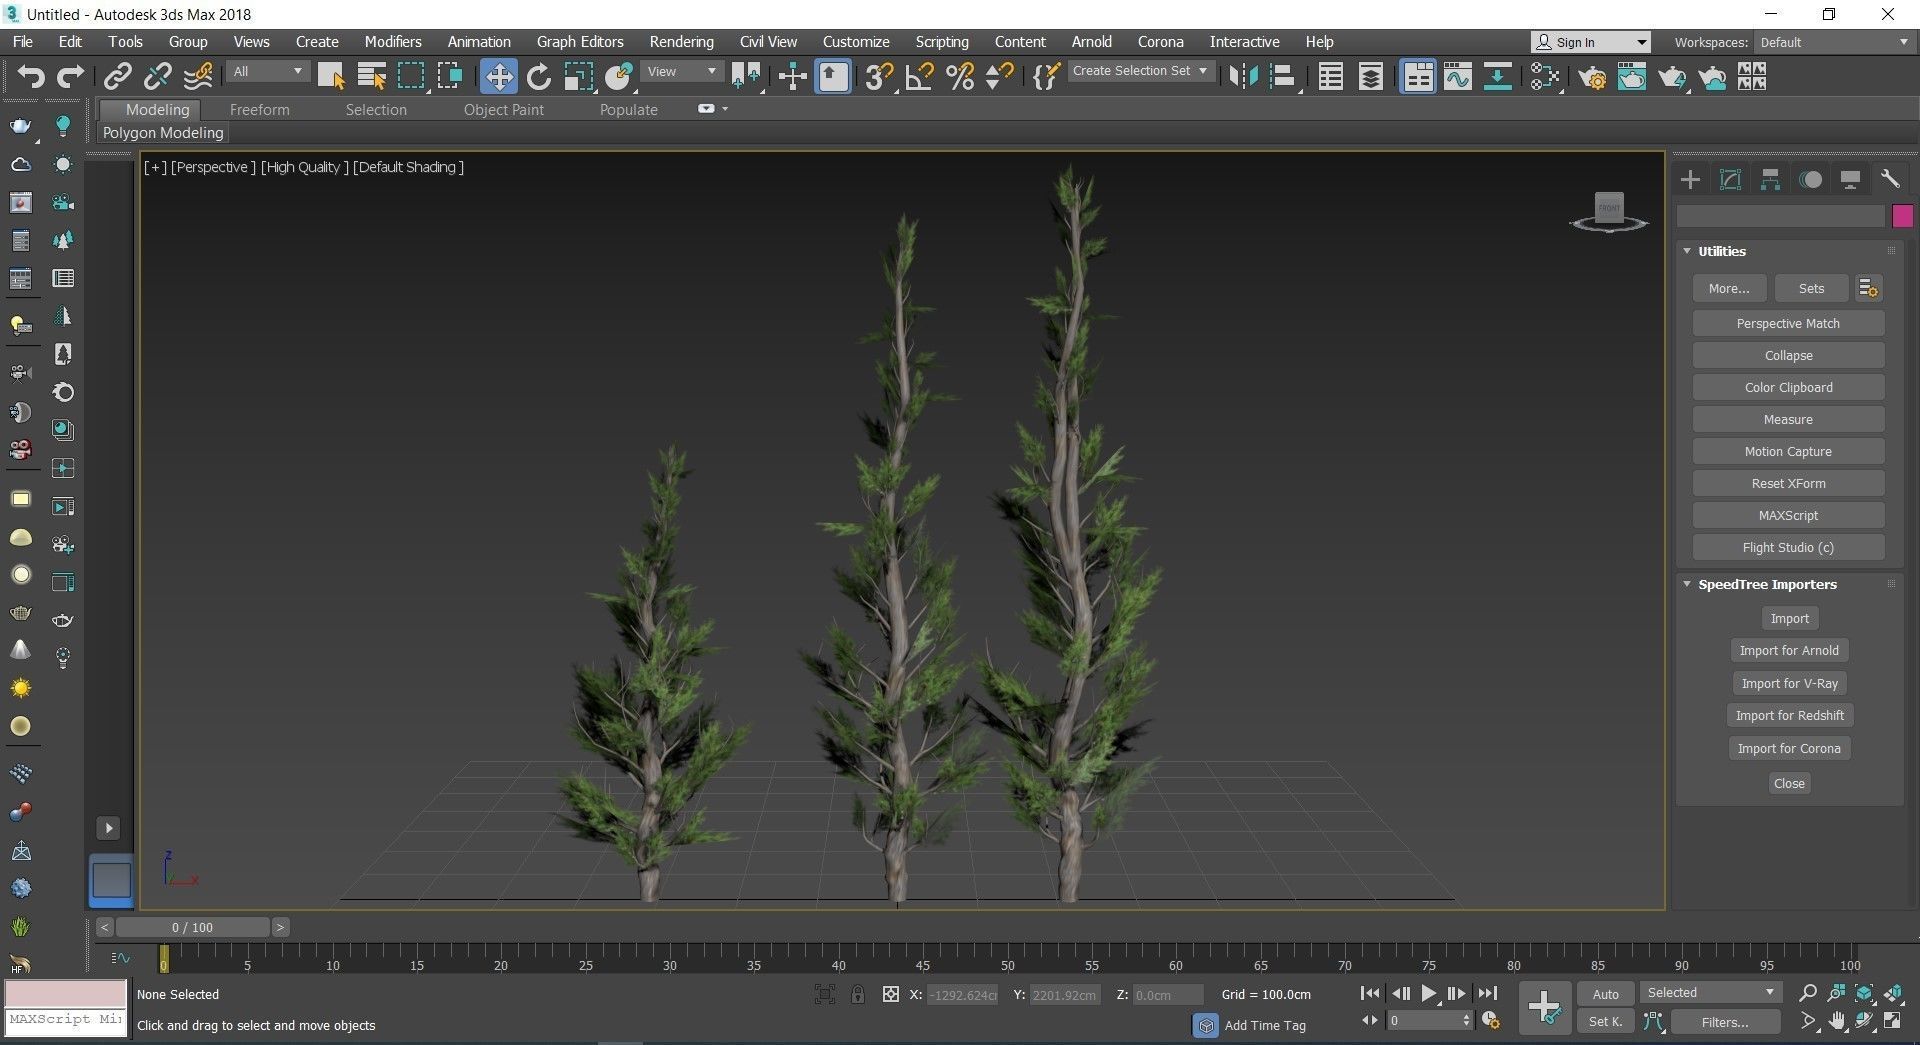Screen dimensions: 1920x1045
Task: Activate the Select and Scale tool
Action: 578,76
